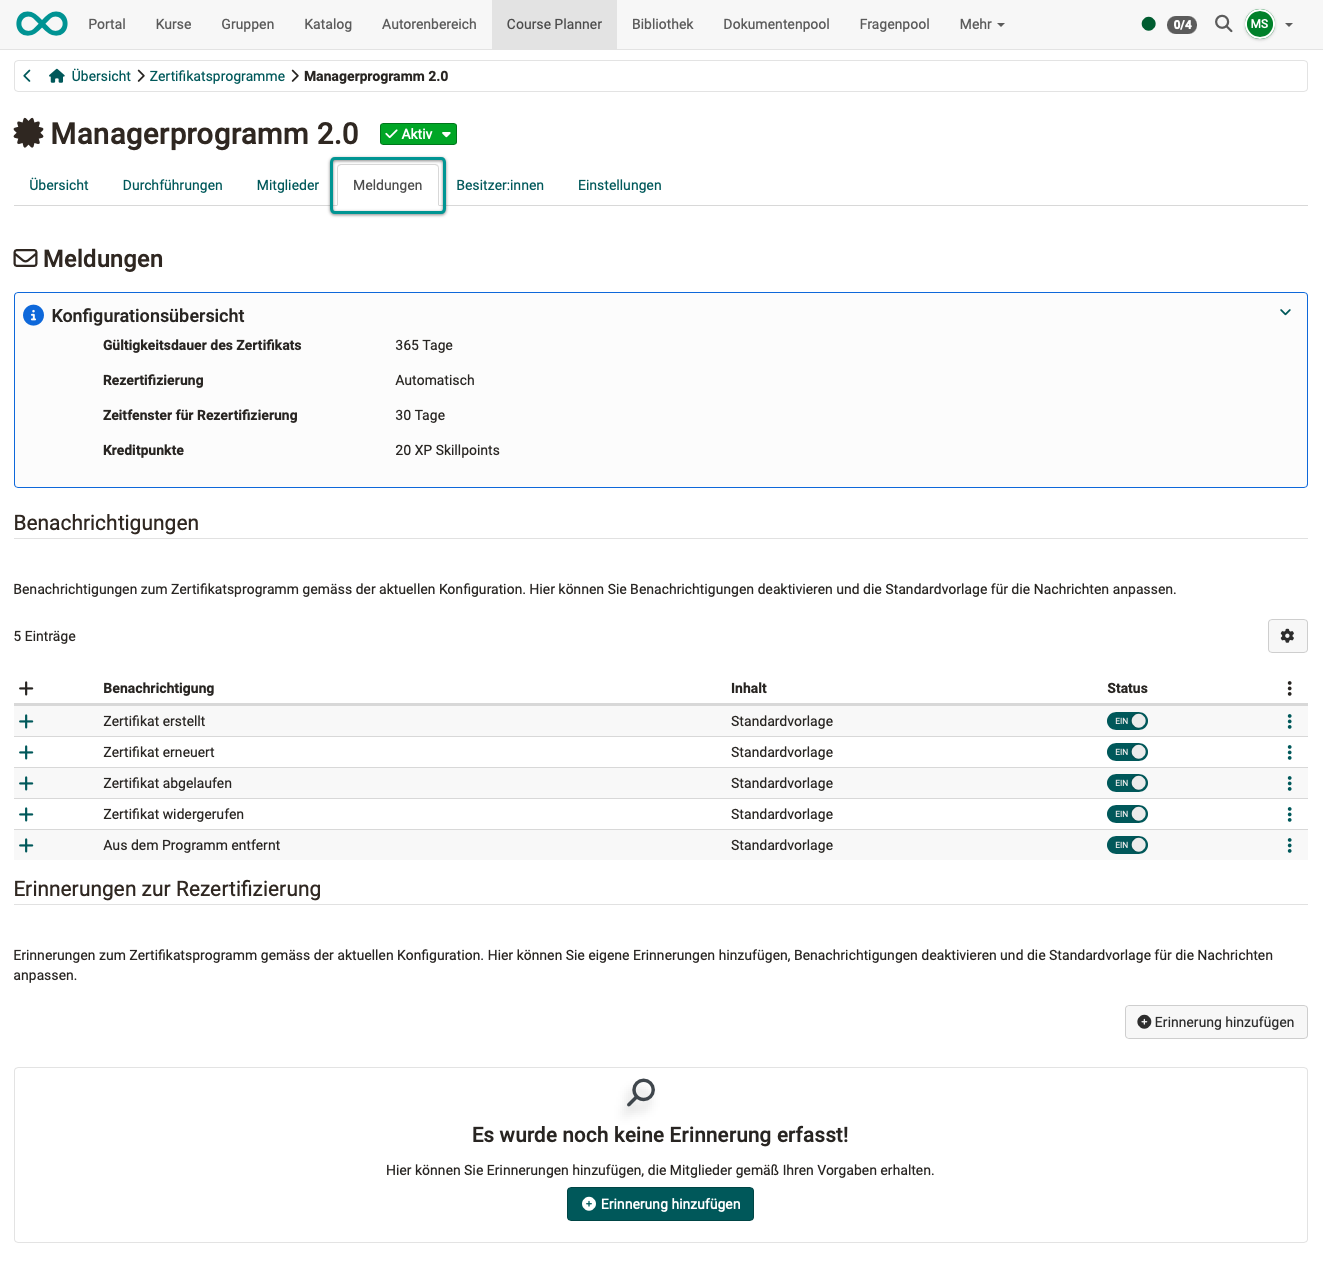Click the 0/4 progress indicator
The height and width of the screenshot is (1275, 1323).
[x=1181, y=24]
